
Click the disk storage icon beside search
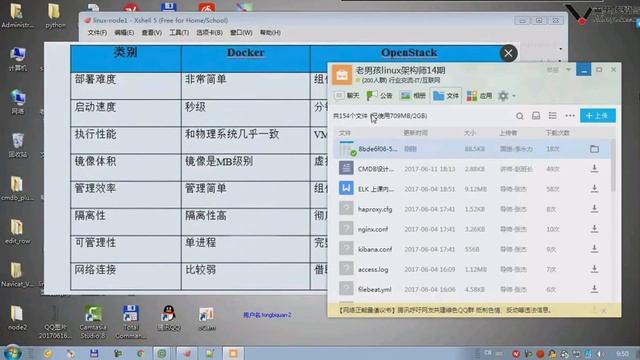[x=536, y=116]
